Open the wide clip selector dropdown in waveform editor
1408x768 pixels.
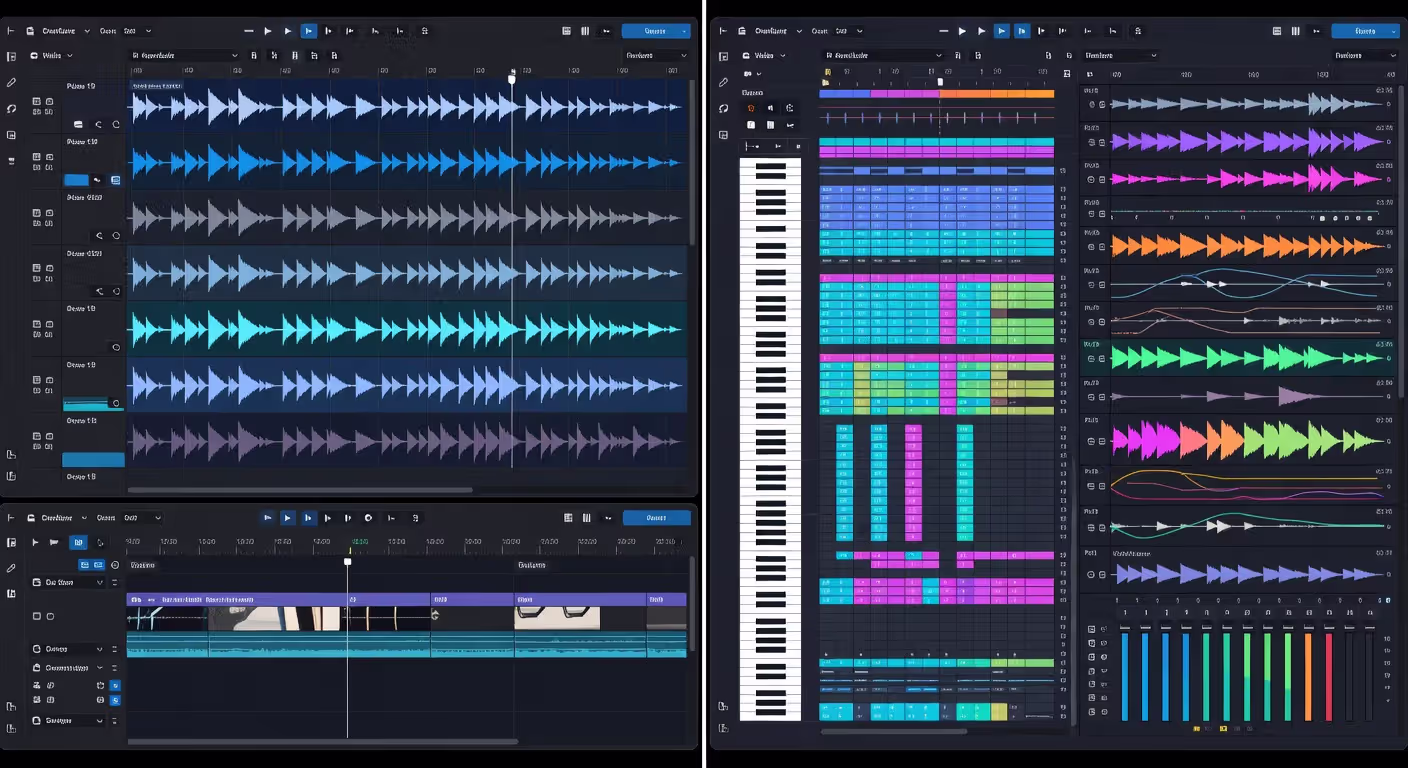click(x=185, y=56)
